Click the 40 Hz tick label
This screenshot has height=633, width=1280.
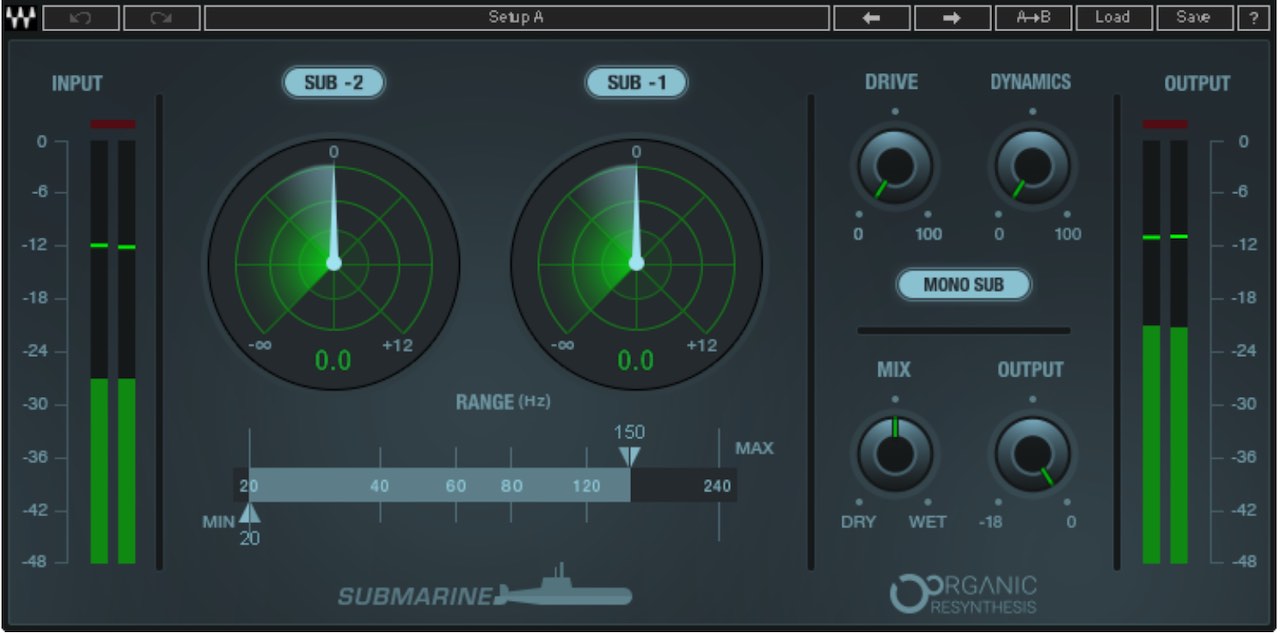pos(379,486)
